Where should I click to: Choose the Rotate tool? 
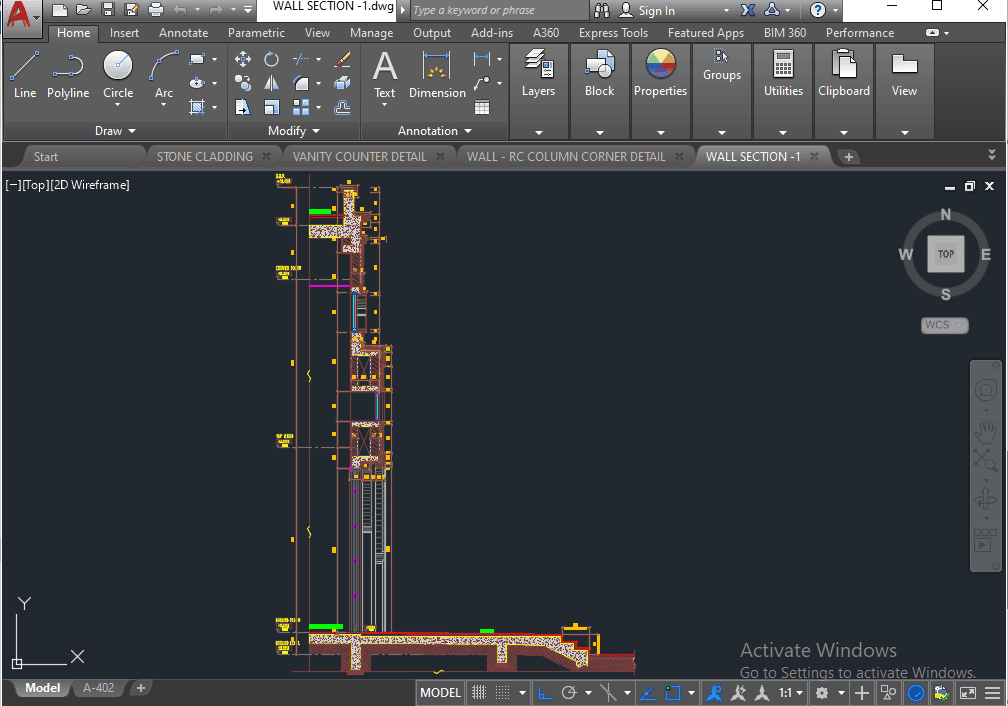[x=271, y=59]
